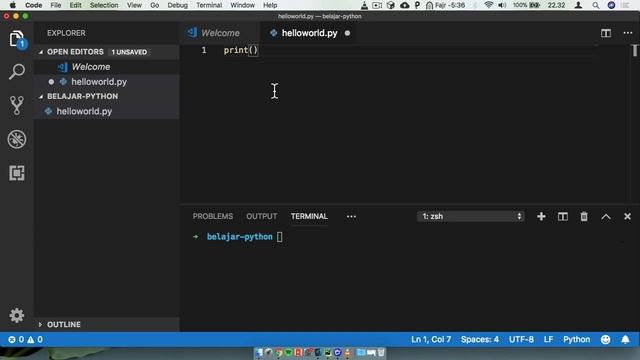This screenshot has width=640, height=360.
Task: Open the feedback smiley in status bar
Action: coord(605,340)
